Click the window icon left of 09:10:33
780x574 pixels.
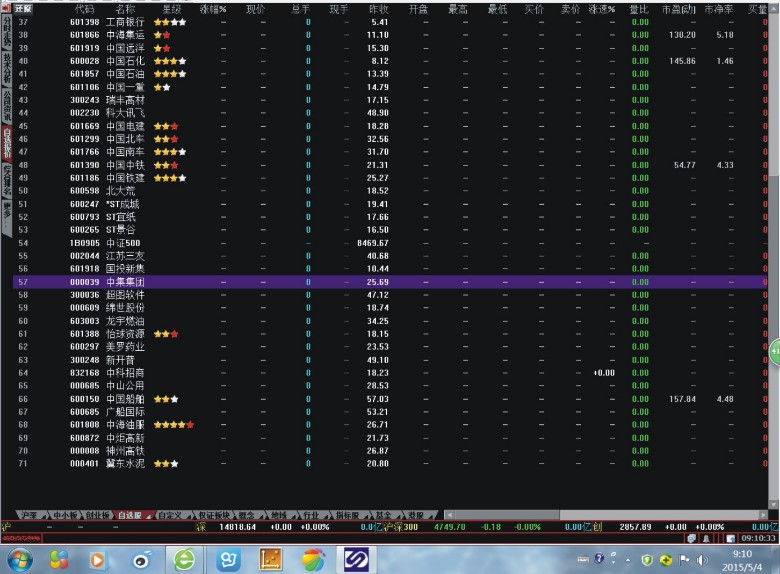[730, 538]
